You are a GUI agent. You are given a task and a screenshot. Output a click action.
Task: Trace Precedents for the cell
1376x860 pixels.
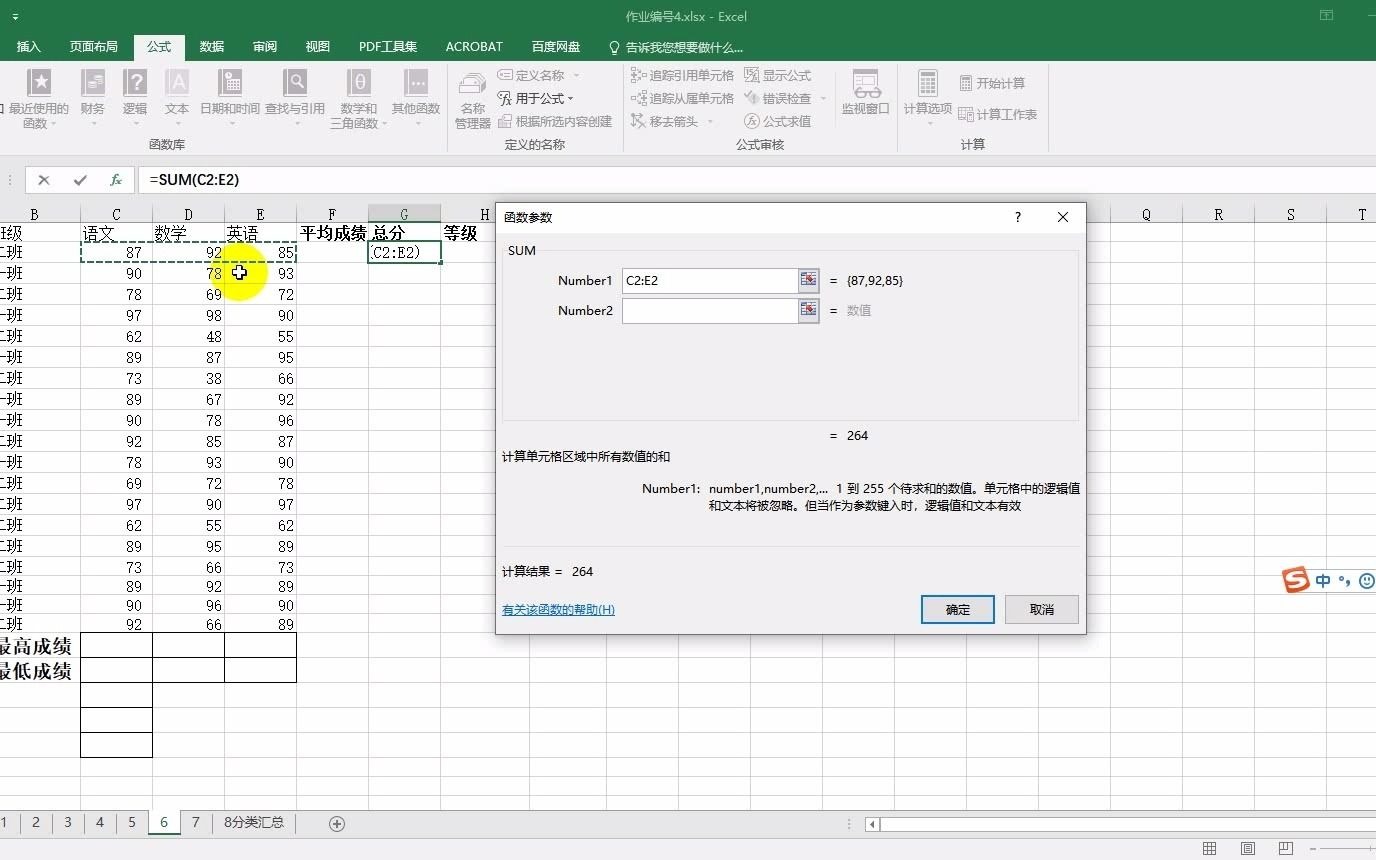(x=682, y=75)
